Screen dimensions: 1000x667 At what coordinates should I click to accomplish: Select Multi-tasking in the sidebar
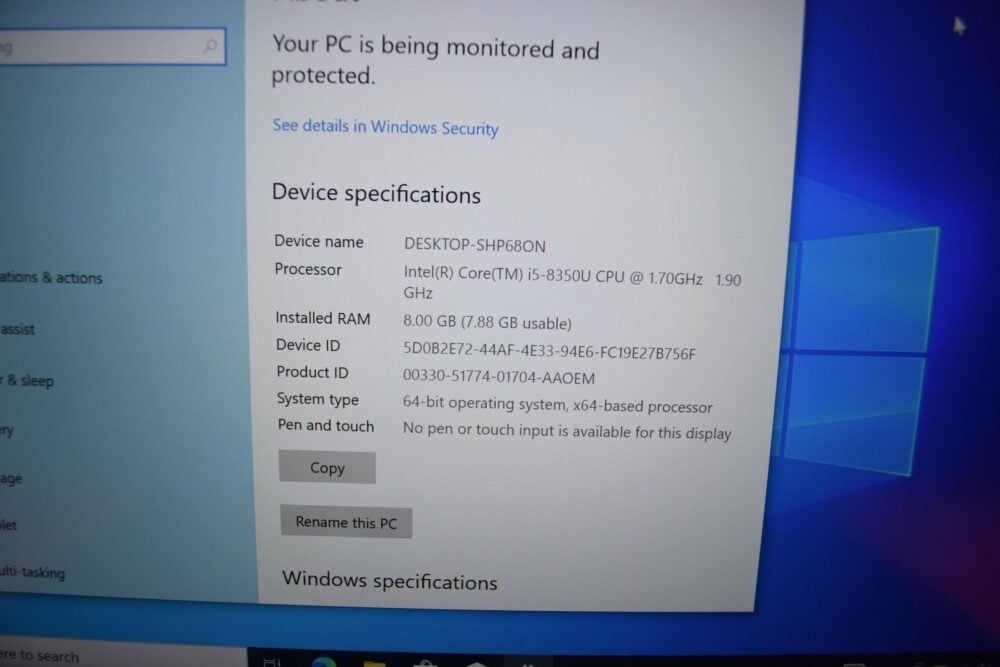coord(33,572)
